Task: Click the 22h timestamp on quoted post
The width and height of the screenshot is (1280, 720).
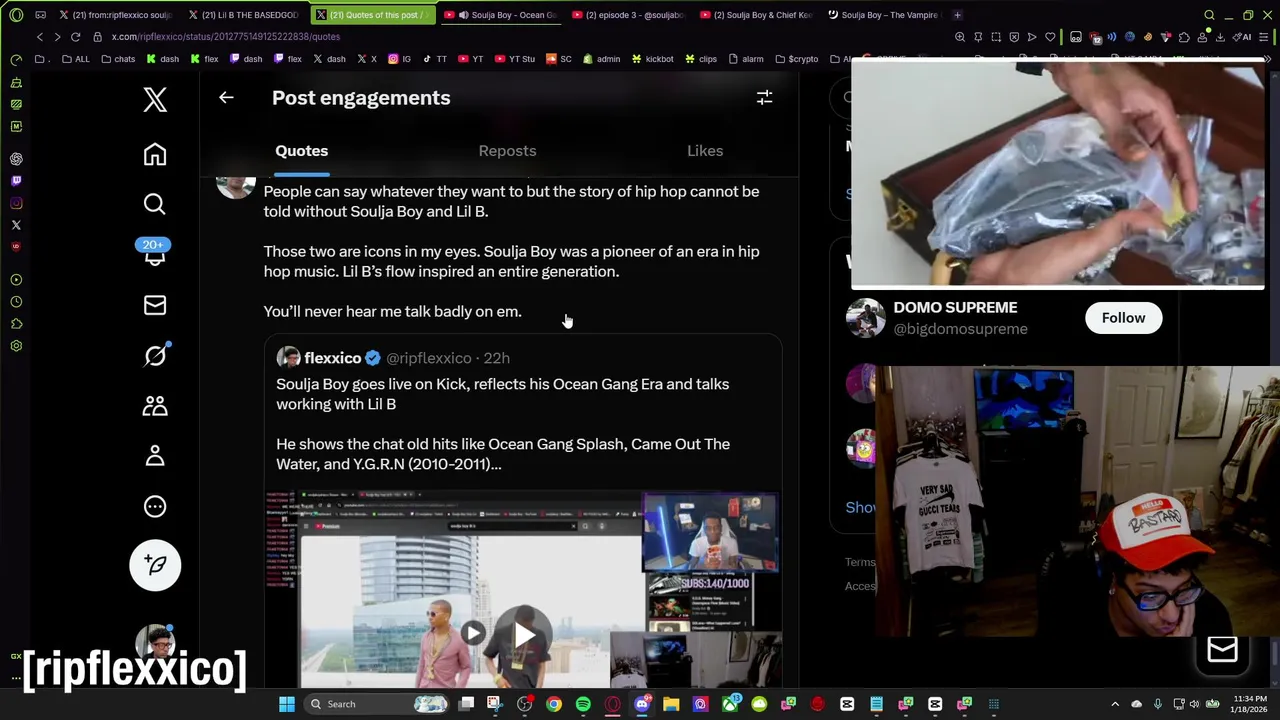Action: (x=496, y=358)
